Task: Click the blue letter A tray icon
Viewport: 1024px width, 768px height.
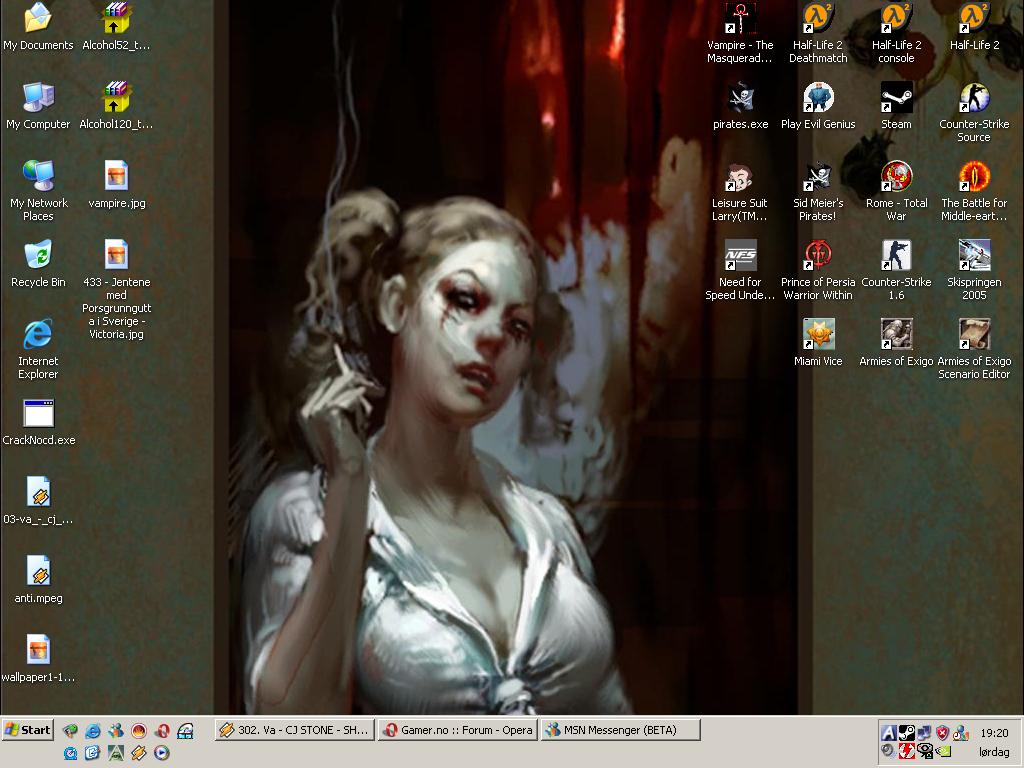Action: point(889,733)
